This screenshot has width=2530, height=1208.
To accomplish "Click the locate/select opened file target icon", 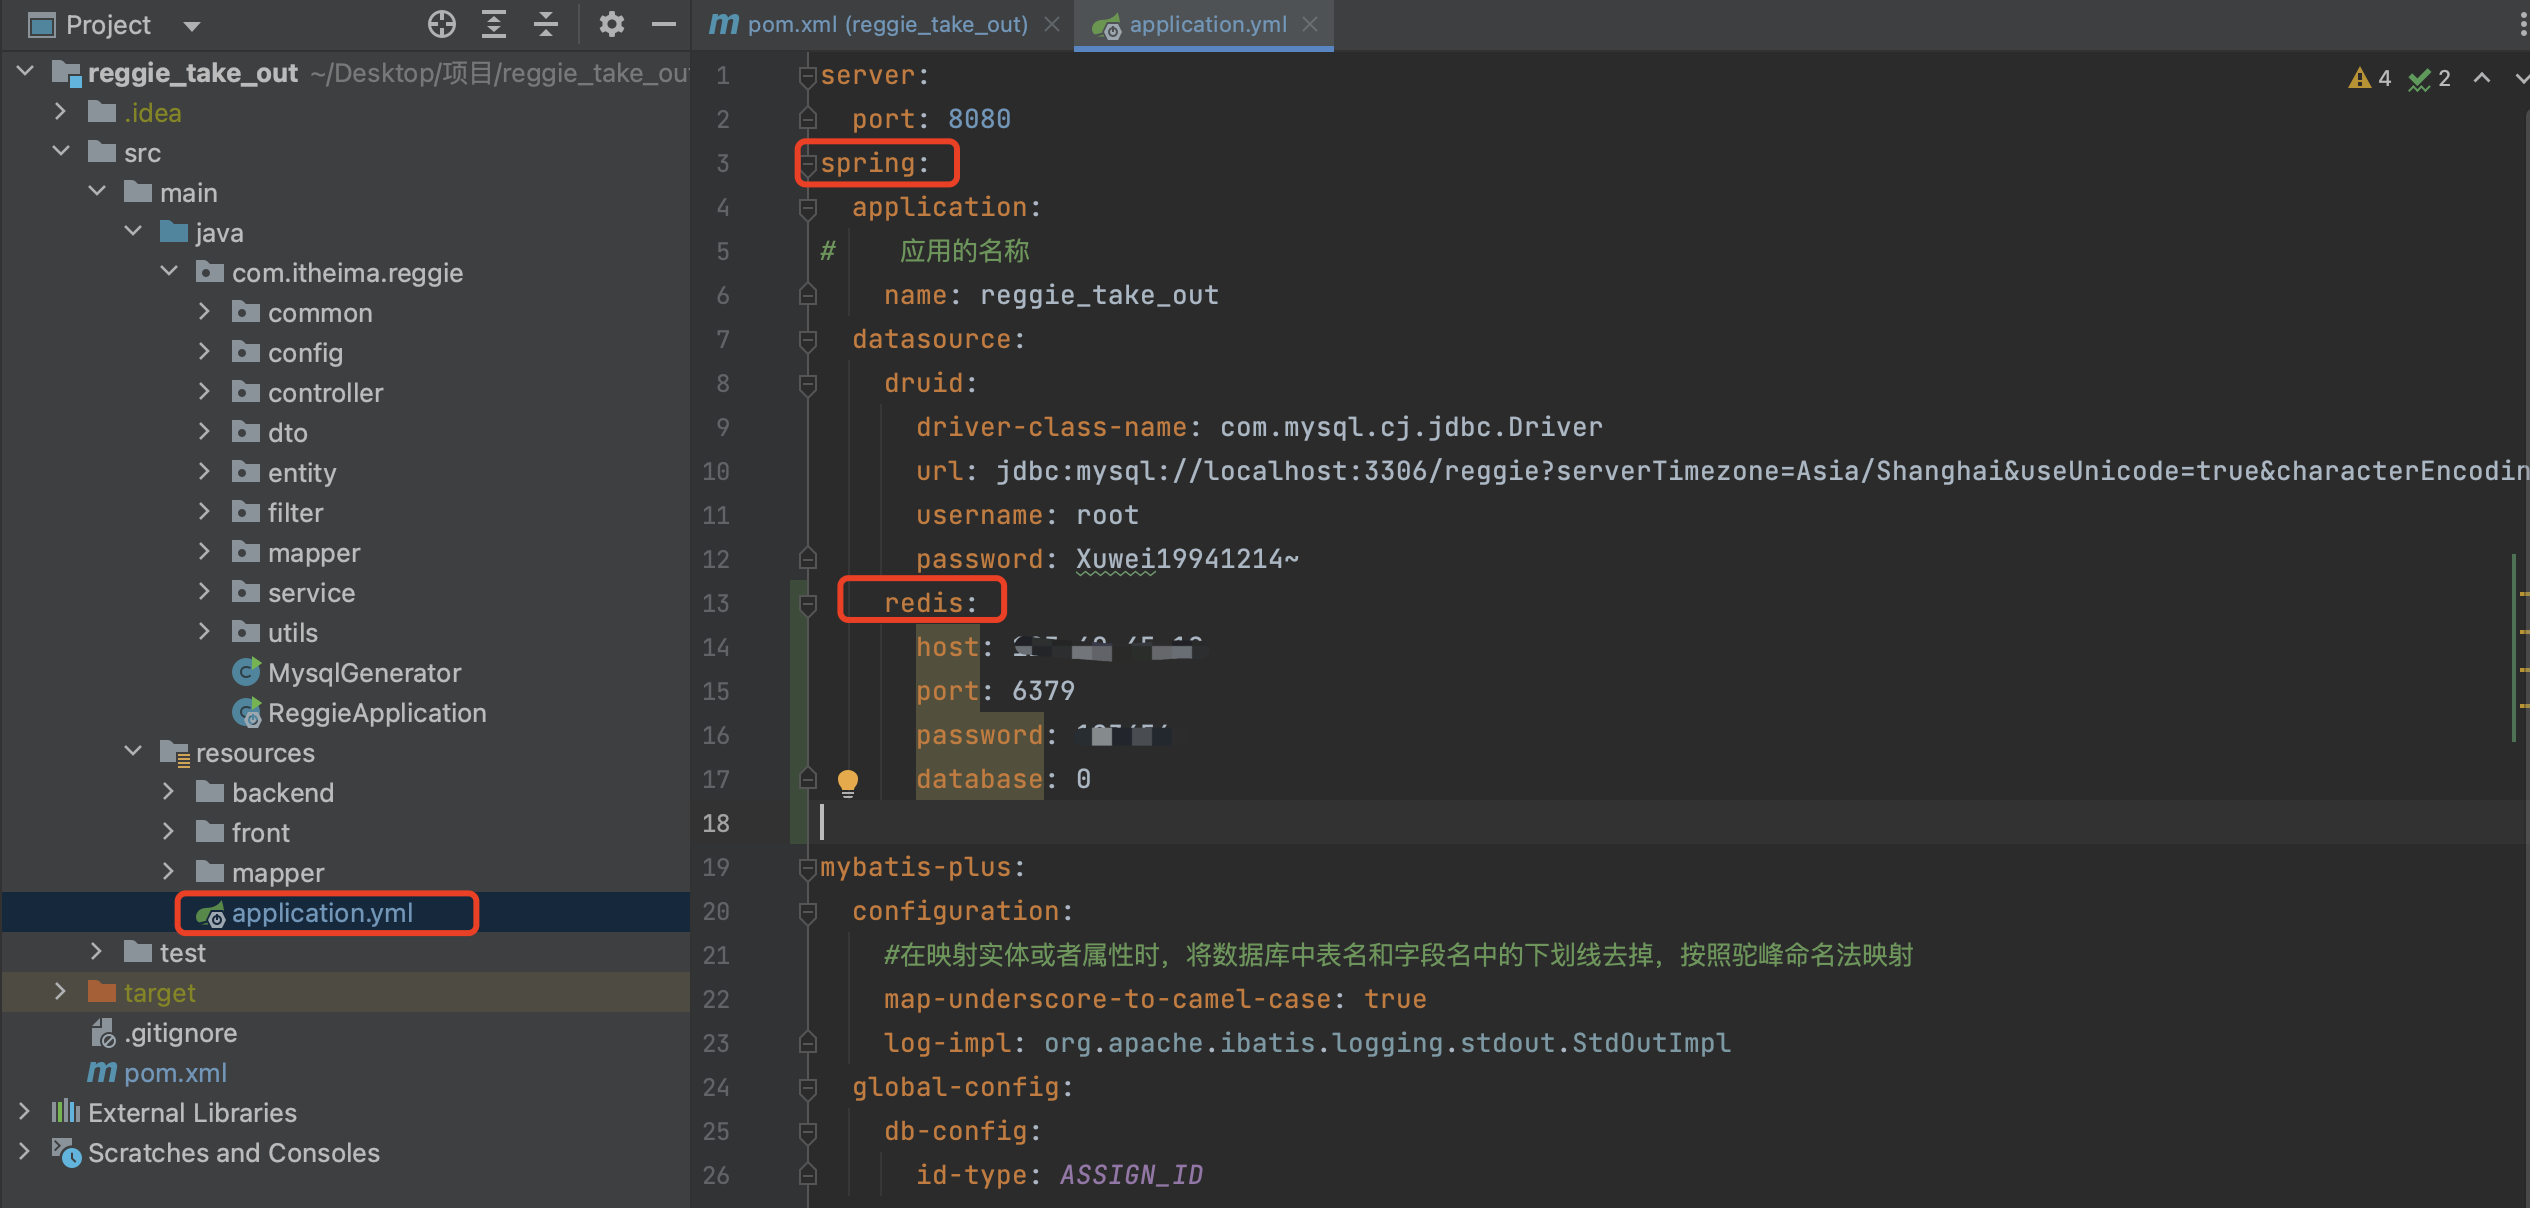I will (441, 24).
